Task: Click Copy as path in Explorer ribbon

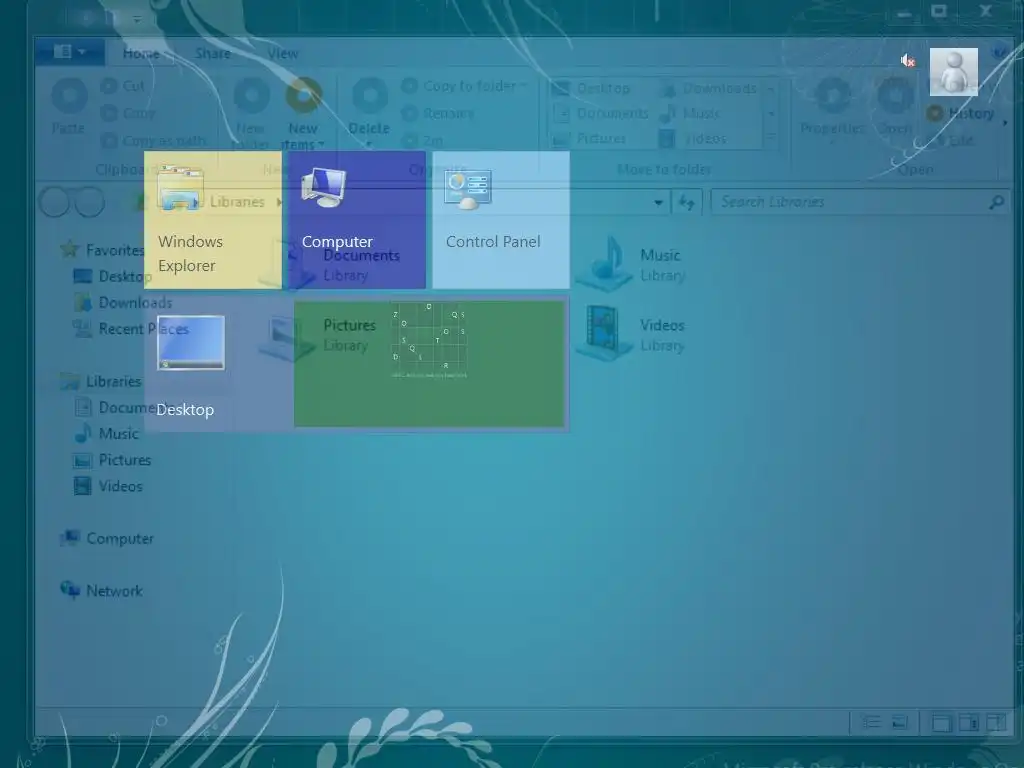Action: (x=154, y=140)
